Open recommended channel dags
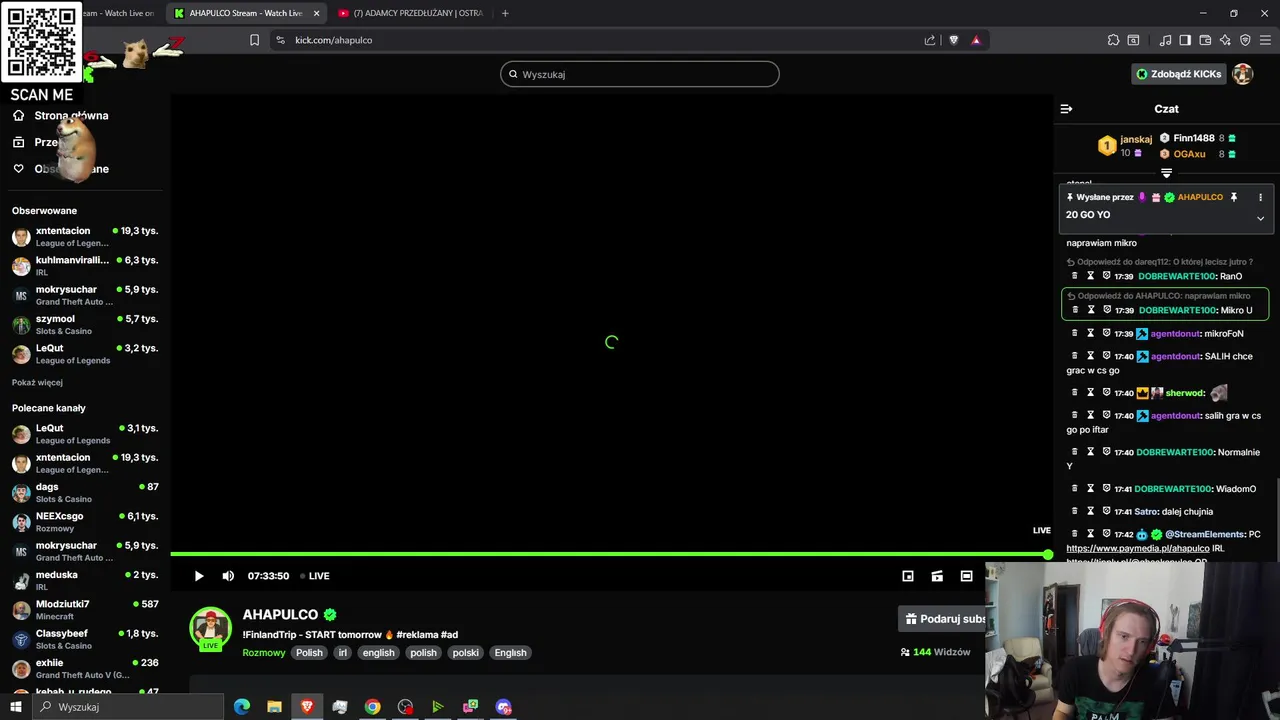 (85, 493)
